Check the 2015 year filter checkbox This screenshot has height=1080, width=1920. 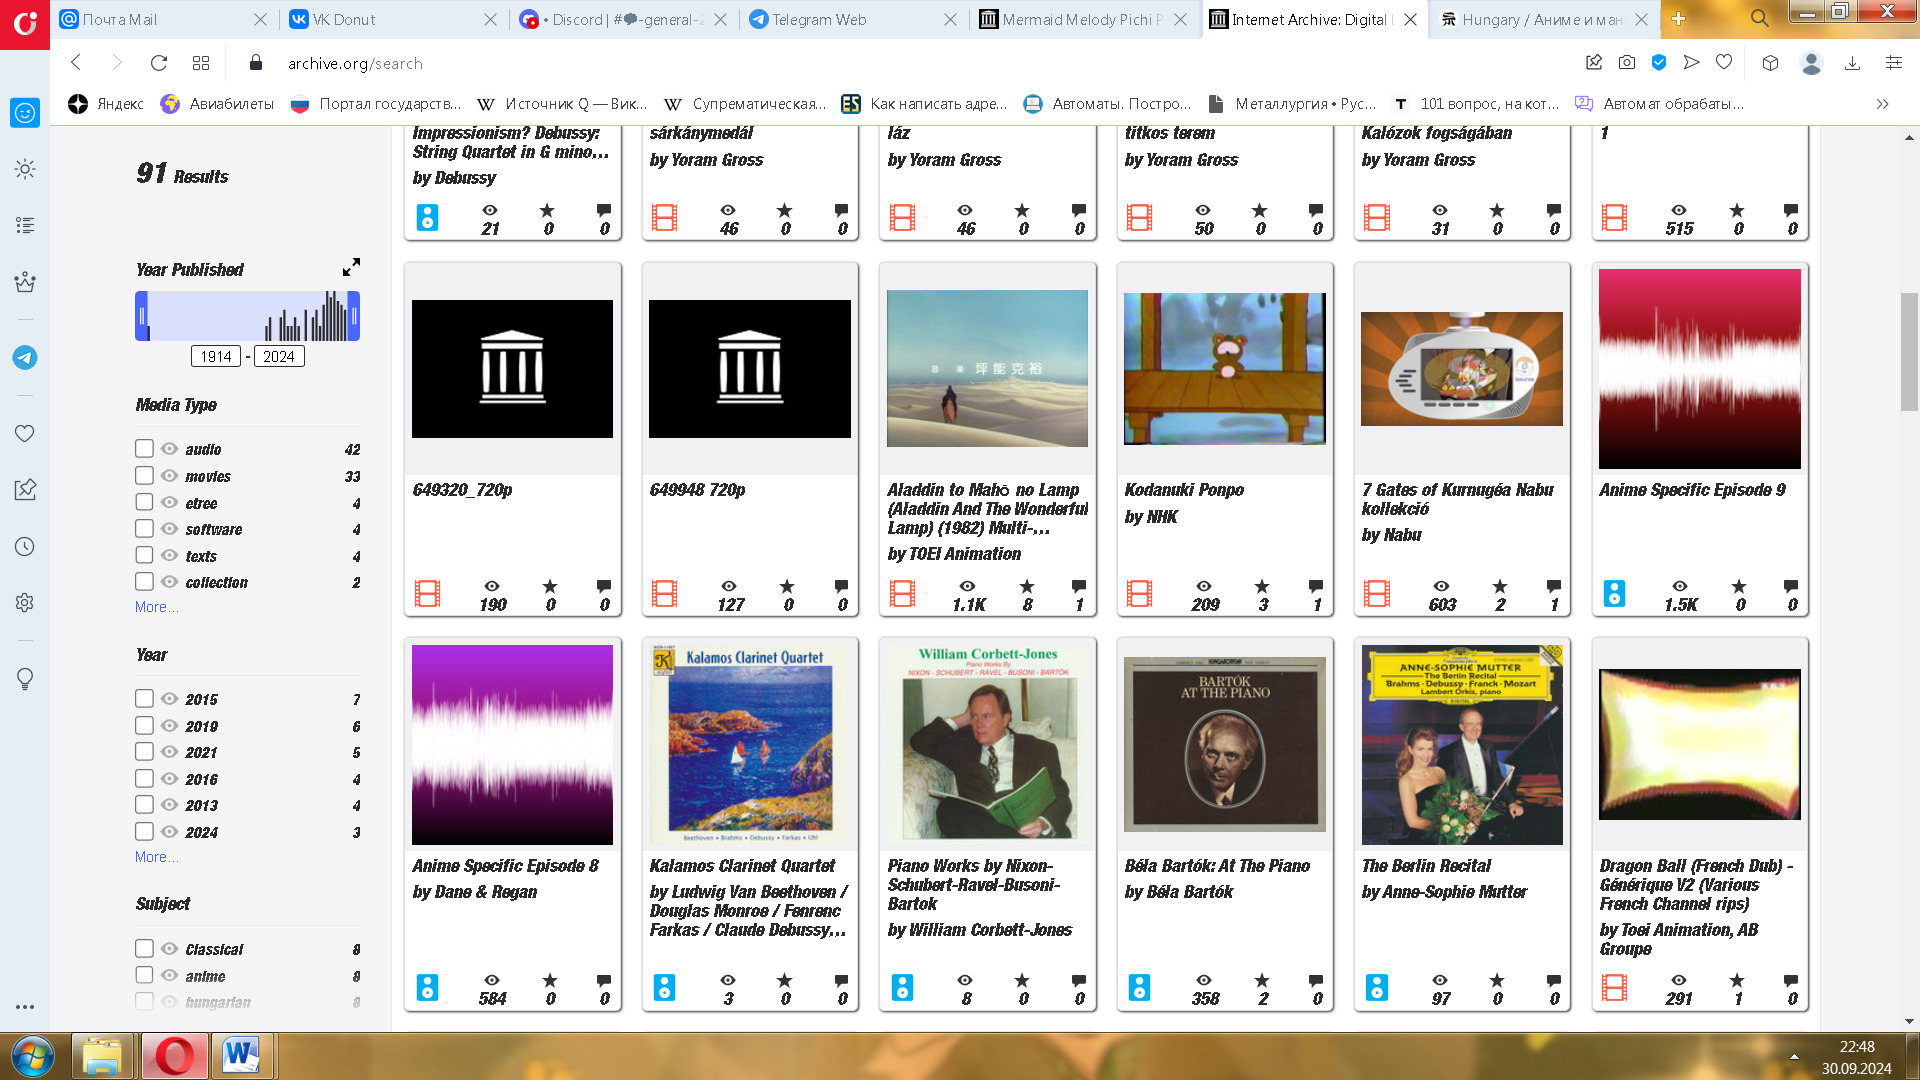pos(145,699)
